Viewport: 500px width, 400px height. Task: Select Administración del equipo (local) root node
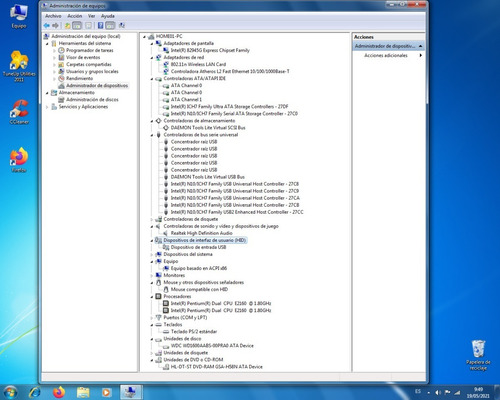(x=86, y=36)
